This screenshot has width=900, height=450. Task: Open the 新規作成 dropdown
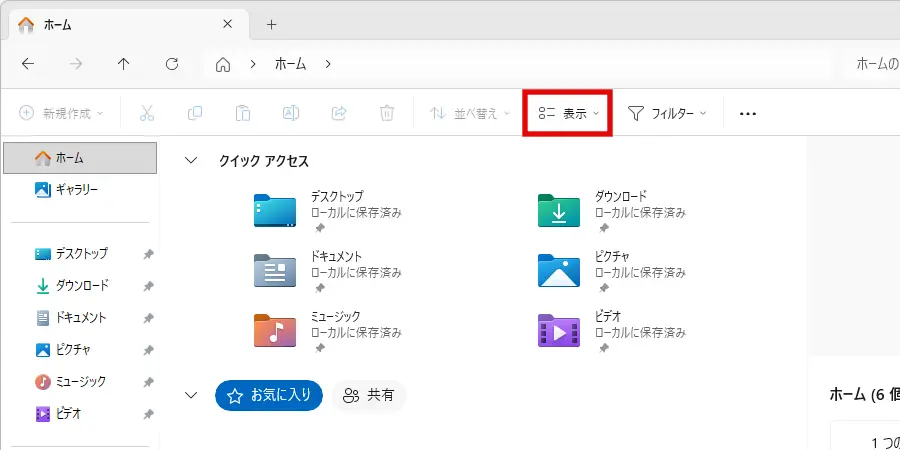[x=61, y=113]
